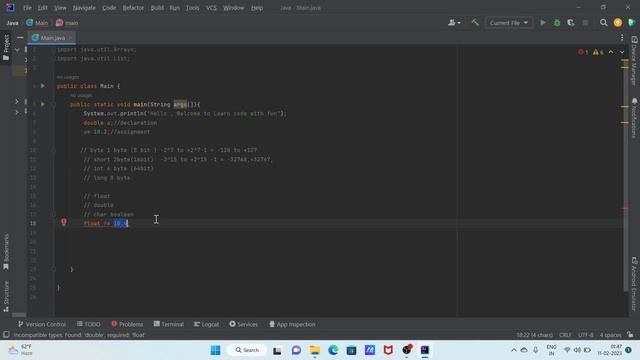This screenshot has width=640, height=360.
Task: Open the VCS menu
Action: point(211,8)
